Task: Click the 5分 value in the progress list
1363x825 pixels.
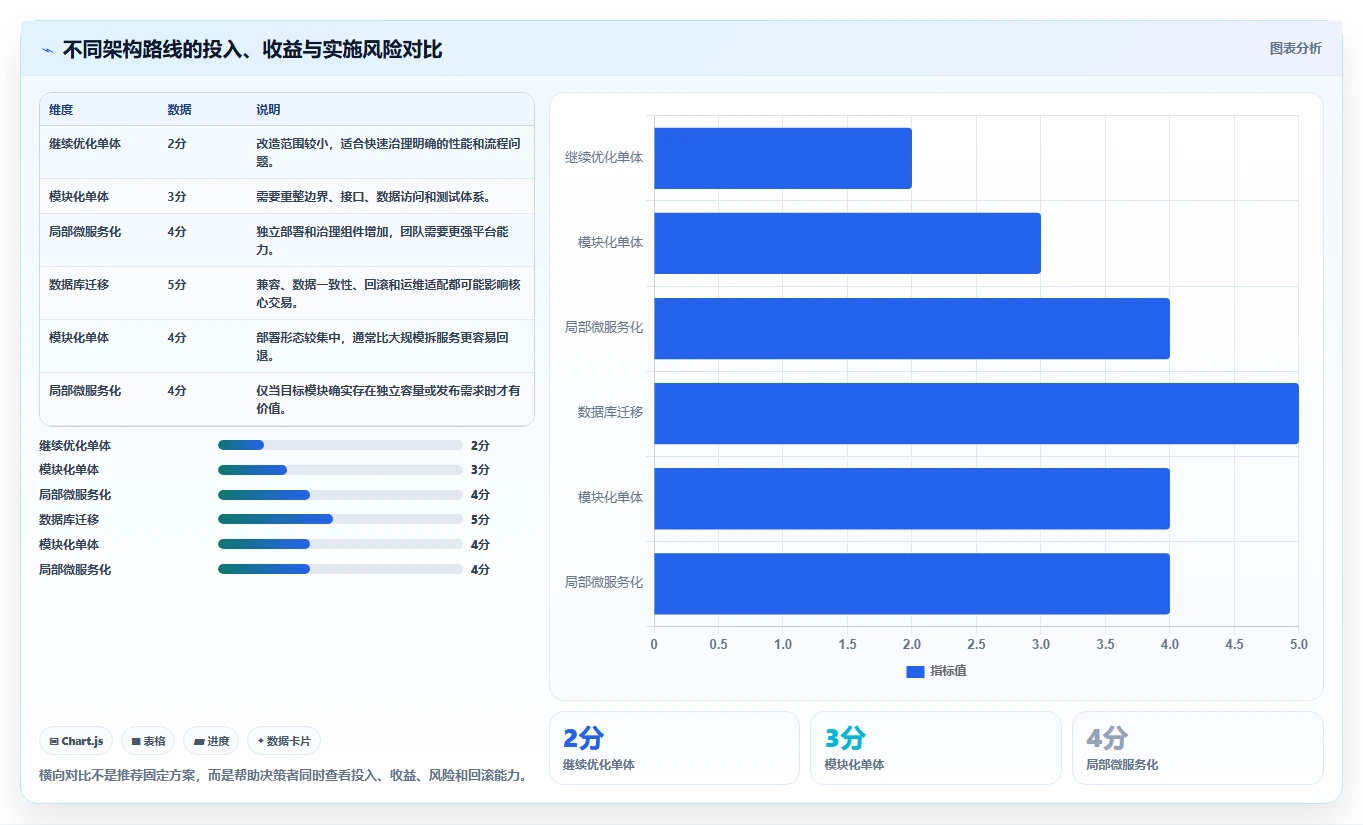Action: 480,520
